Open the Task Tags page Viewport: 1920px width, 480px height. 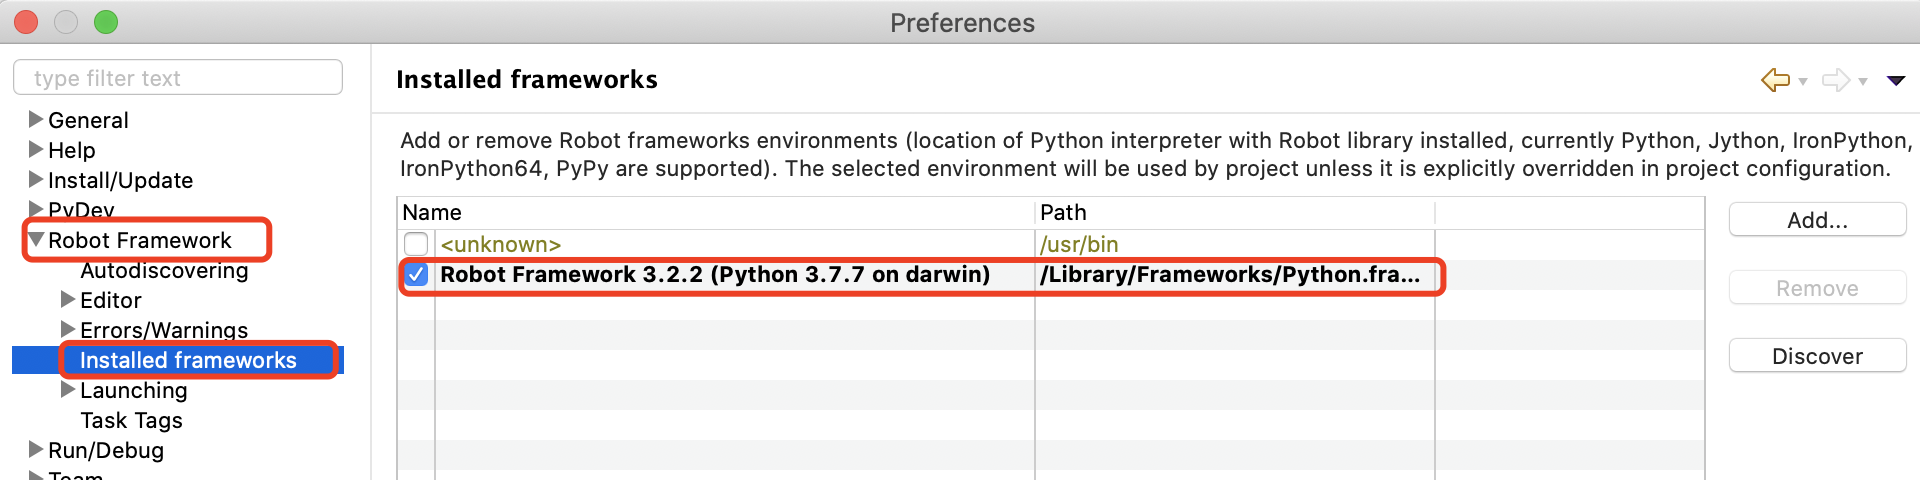tap(131, 421)
